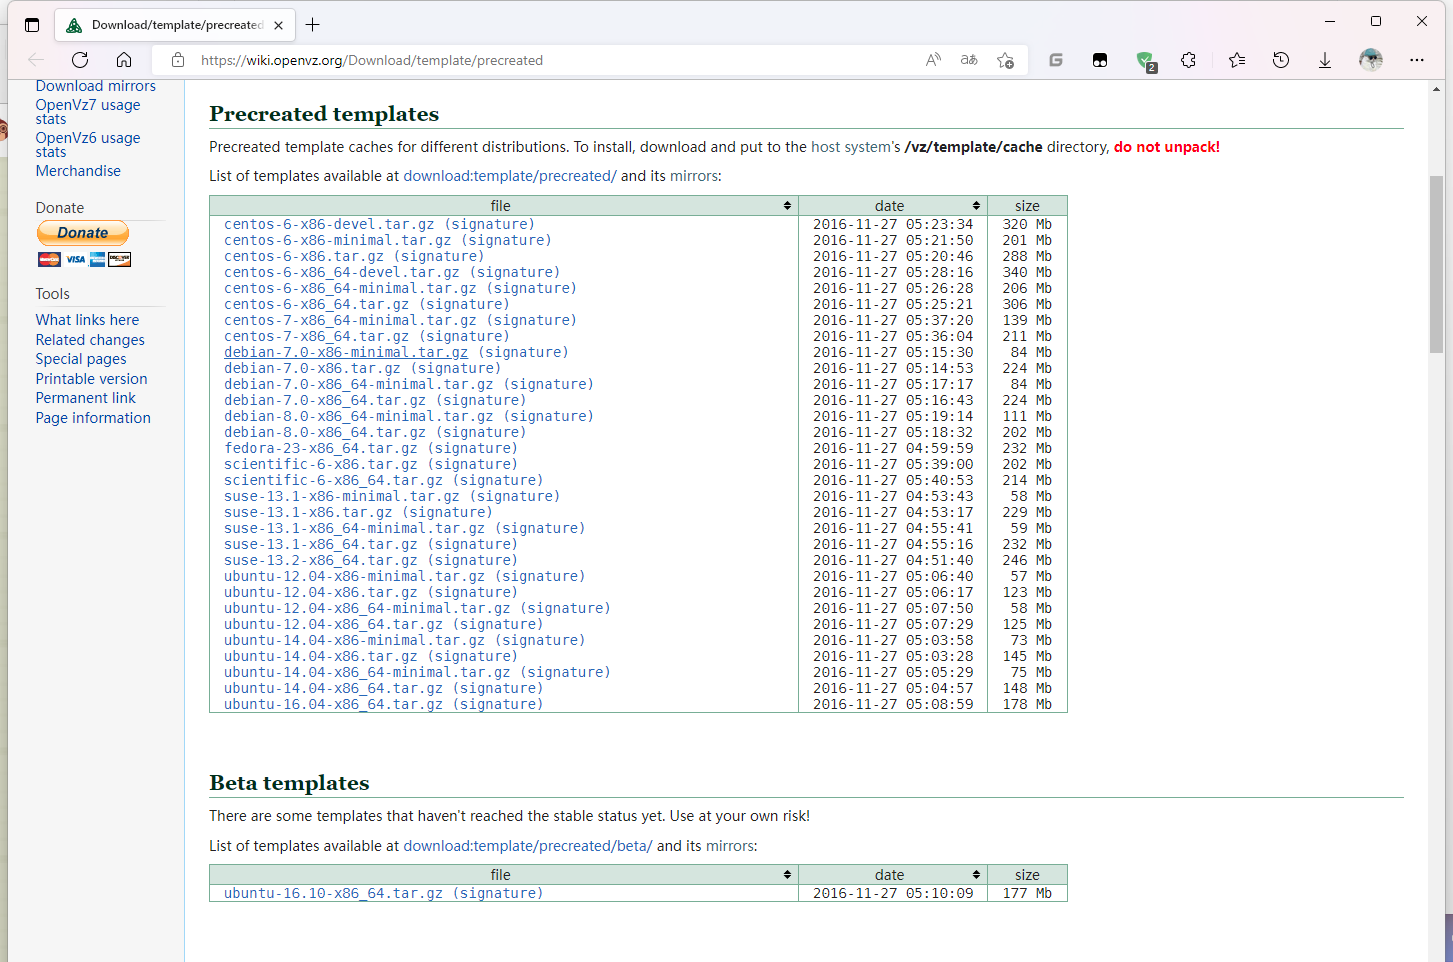
Task: Open the Download mirrors sidebar link
Action: coord(96,86)
